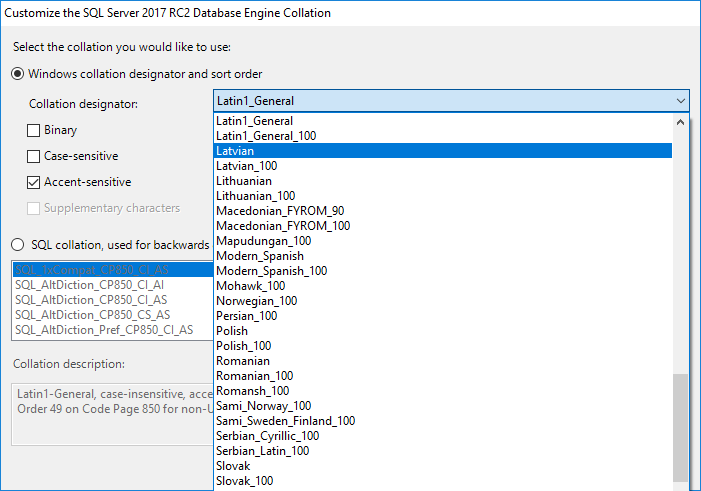Select Modern_Spanish_100 collation
The width and height of the screenshot is (701, 491).
(443, 271)
